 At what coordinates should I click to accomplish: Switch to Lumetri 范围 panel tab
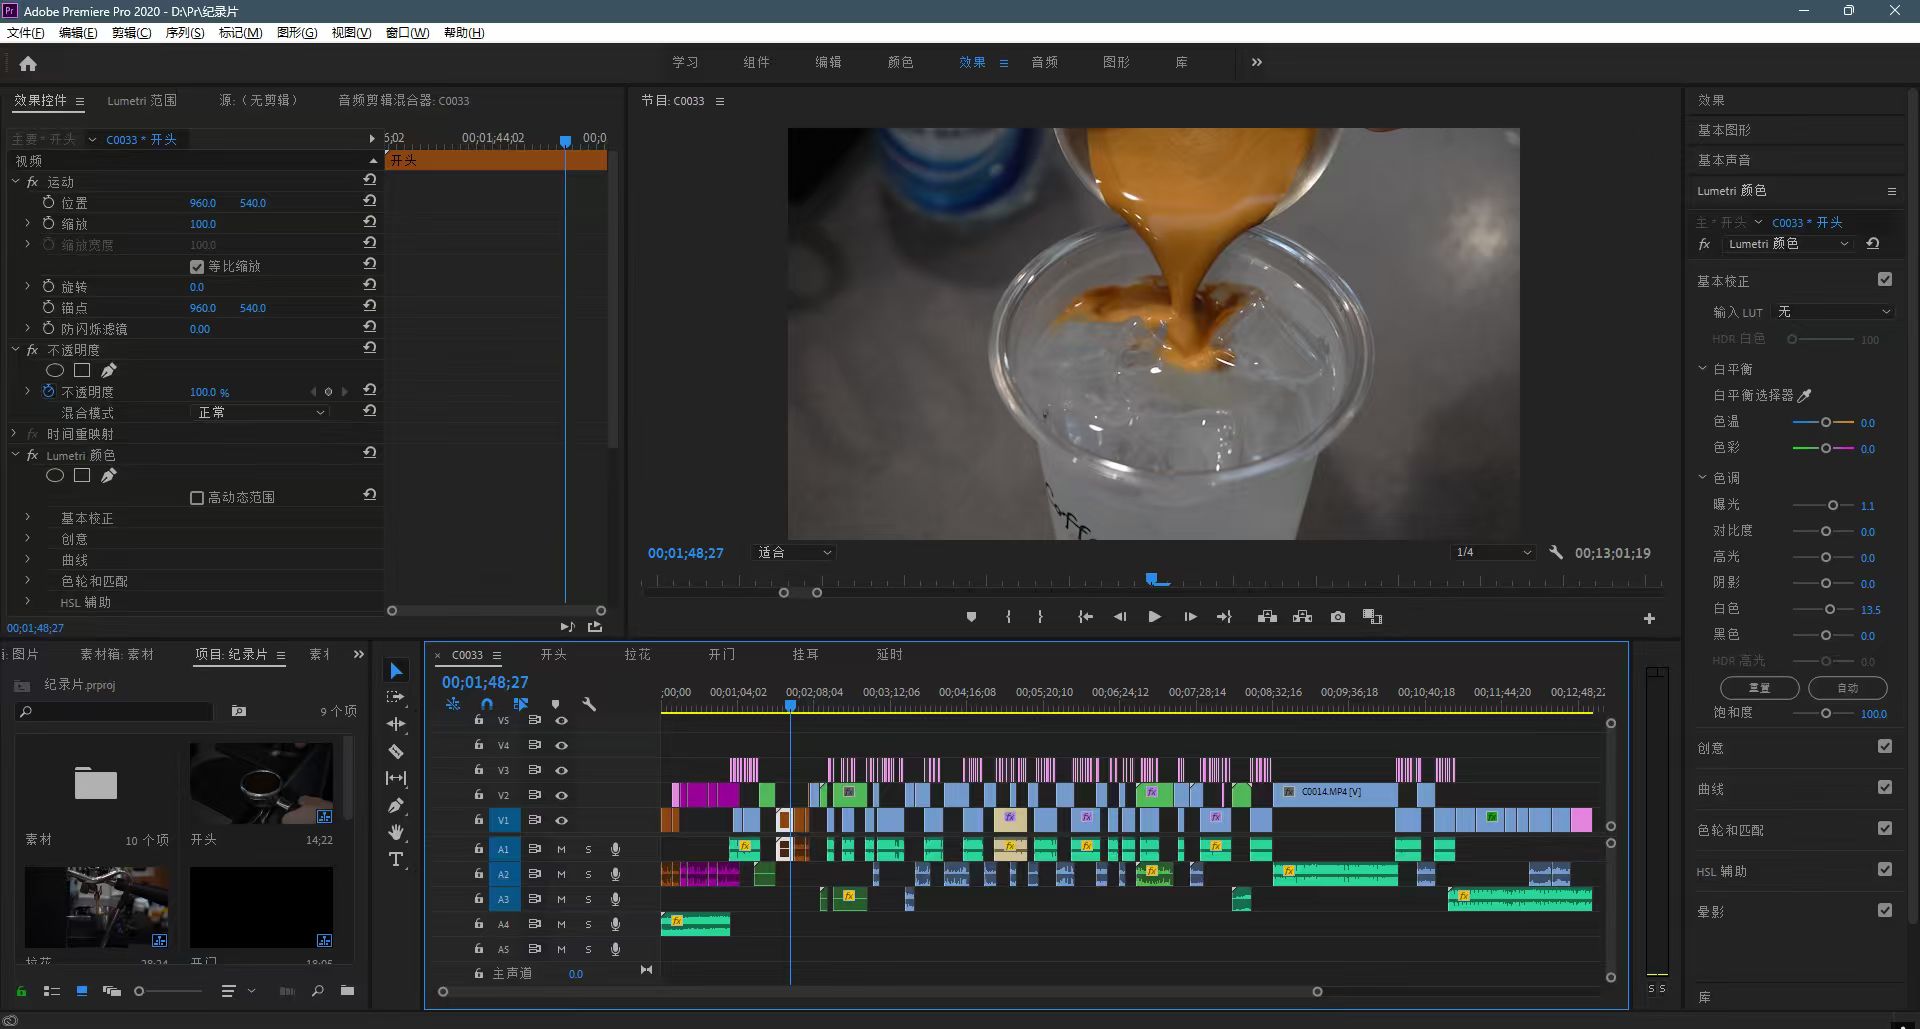[x=142, y=100]
